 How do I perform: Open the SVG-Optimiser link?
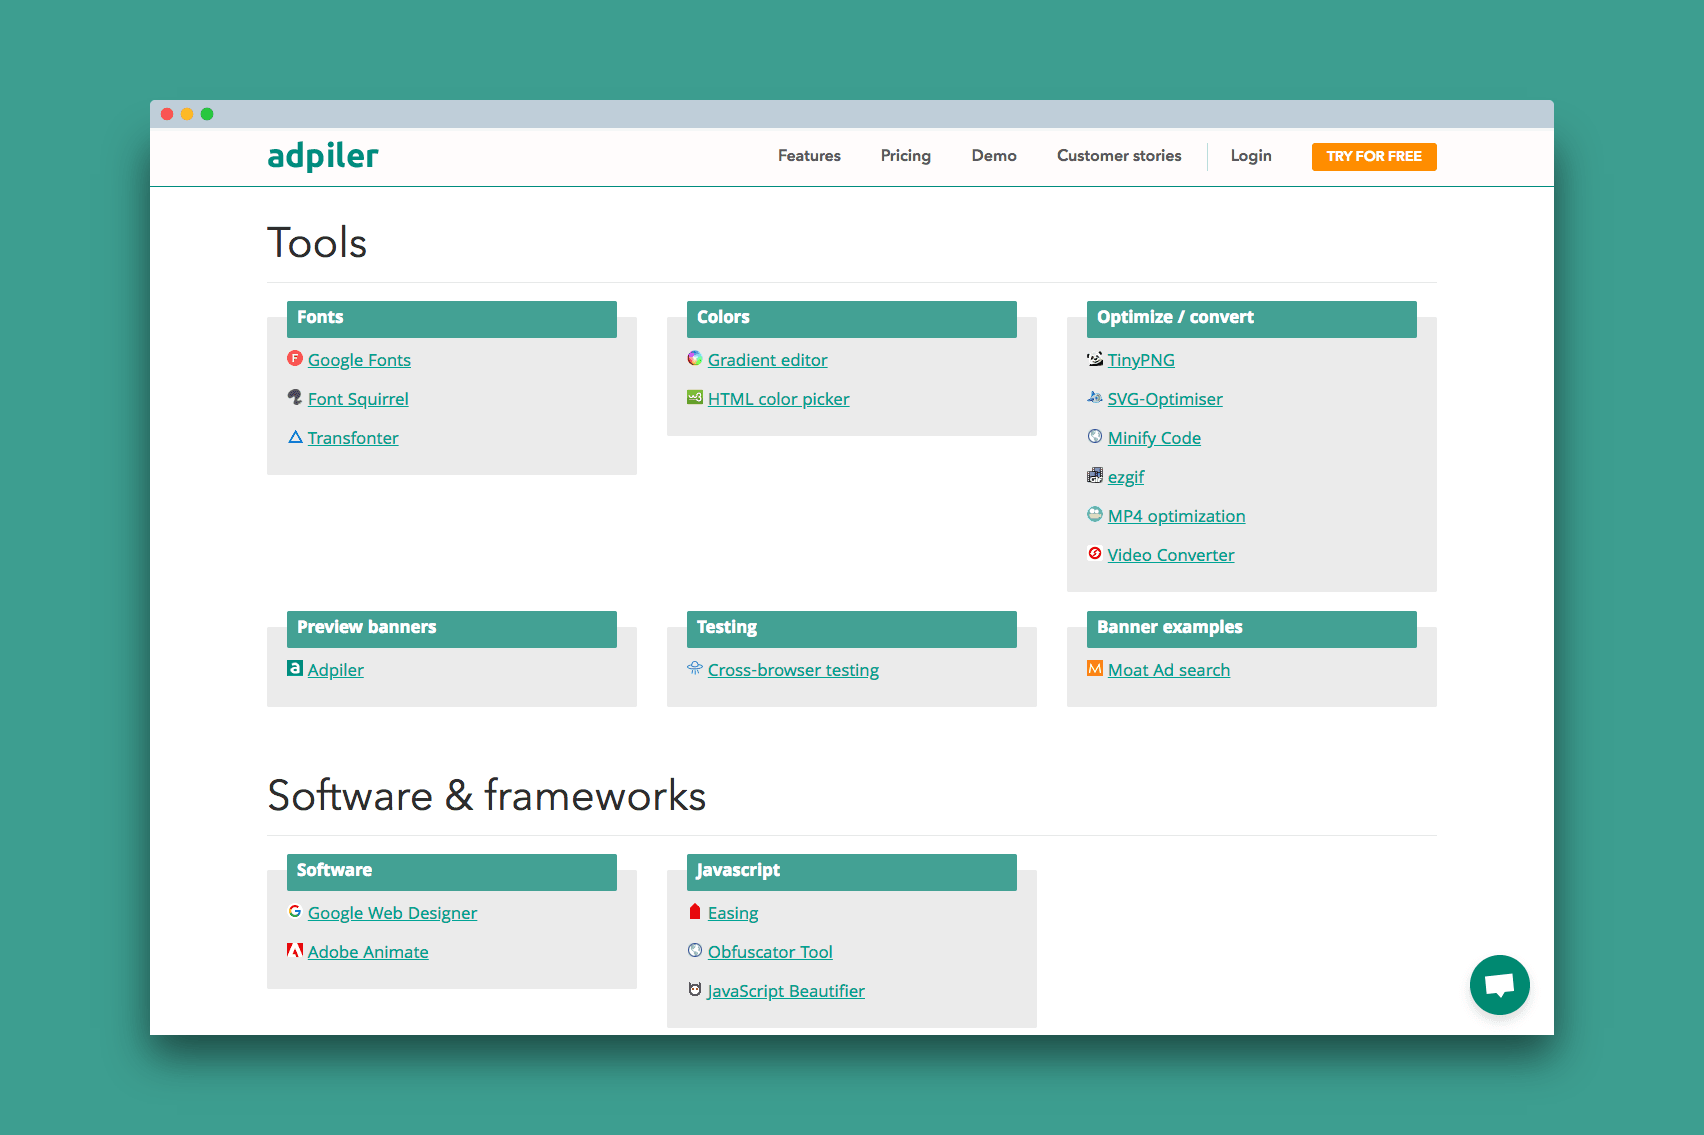click(1165, 399)
